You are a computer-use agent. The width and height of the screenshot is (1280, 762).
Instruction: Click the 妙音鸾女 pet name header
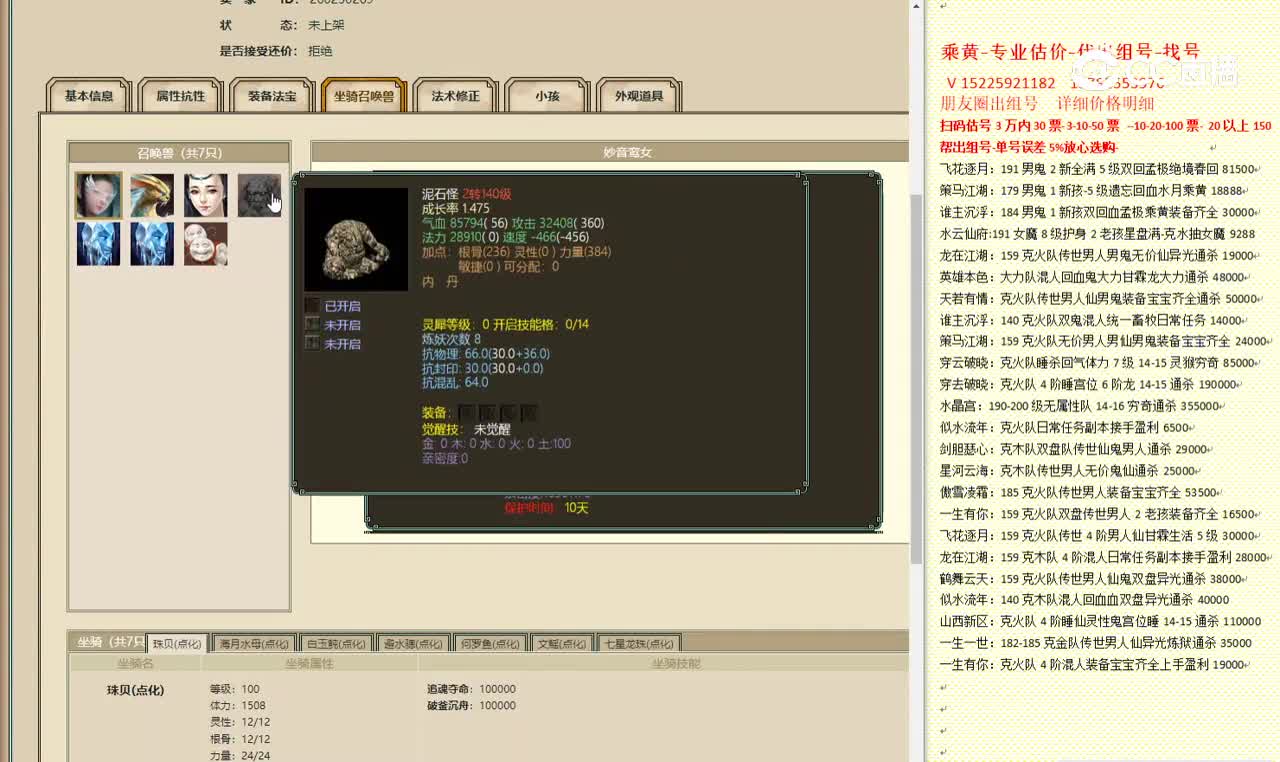[627, 153]
